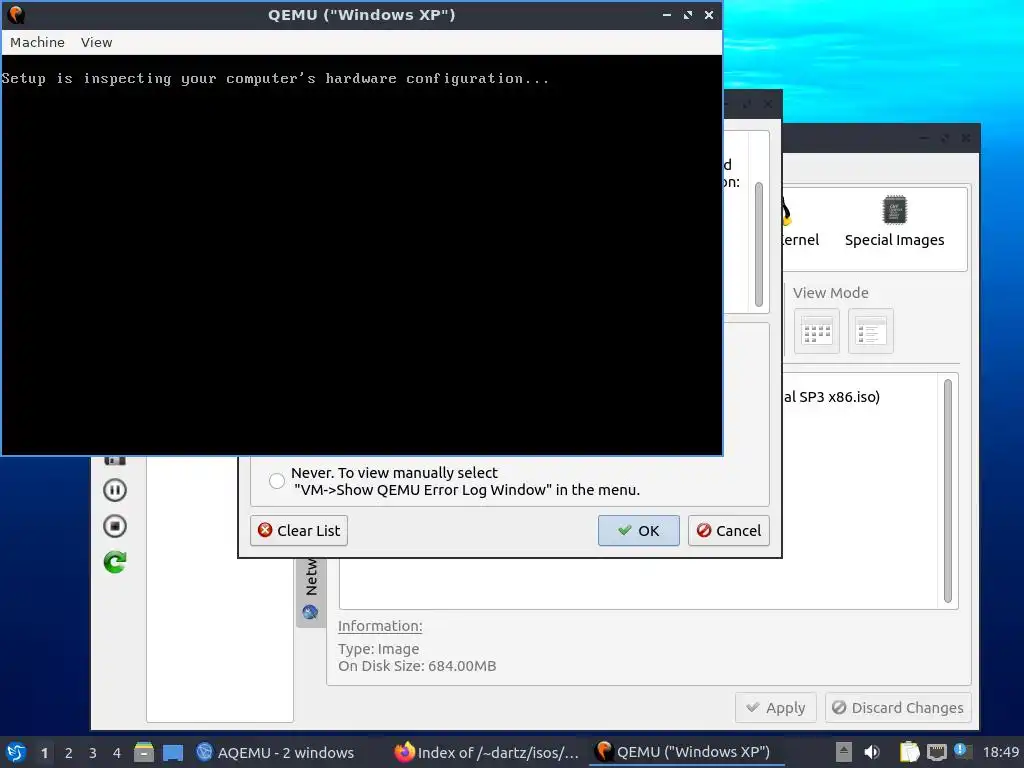The width and height of the screenshot is (1024, 768).
Task: Click the update notification tray icon
Action: click(x=961, y=751)
